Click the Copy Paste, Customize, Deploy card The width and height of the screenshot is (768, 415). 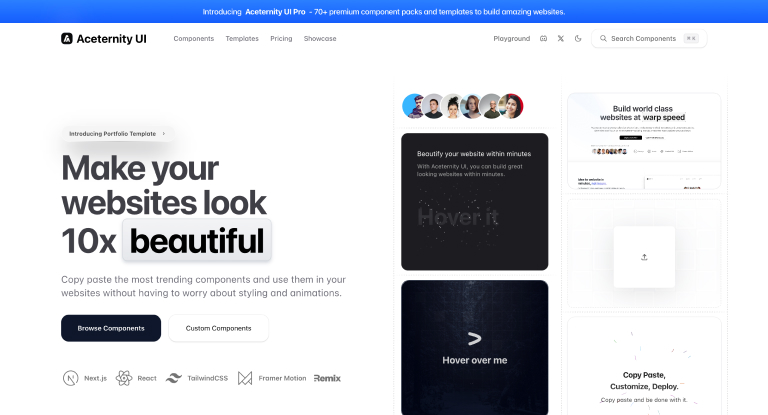(x=644, y=366)
